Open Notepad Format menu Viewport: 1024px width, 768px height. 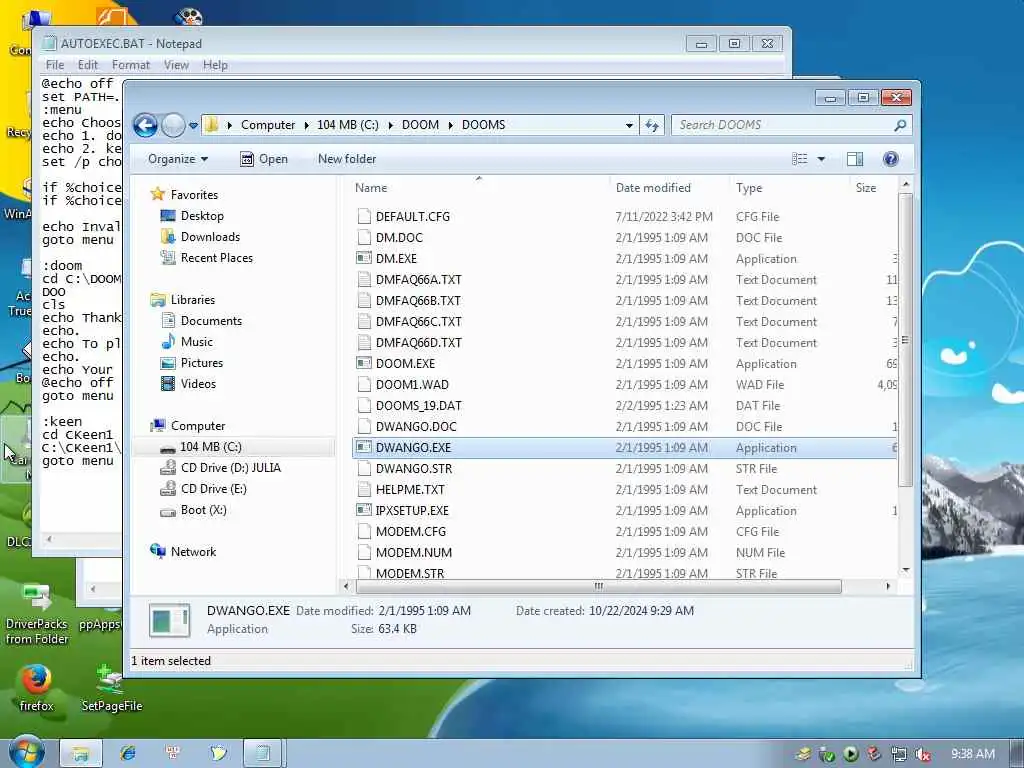pos(131,65)
